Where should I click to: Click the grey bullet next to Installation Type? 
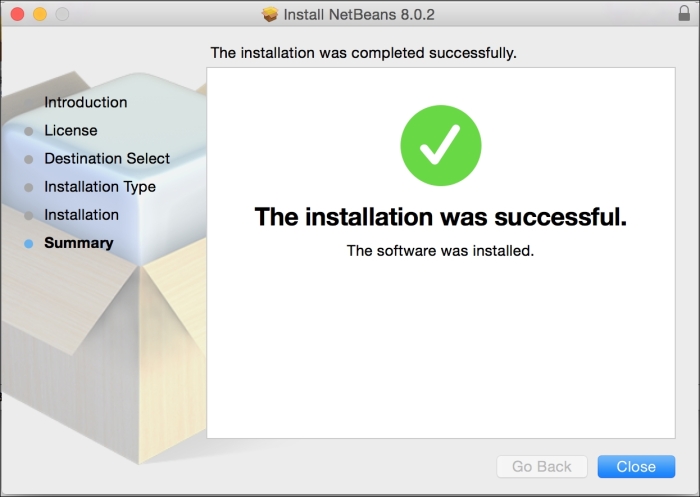pyautogui.click(x=29, y=188)
